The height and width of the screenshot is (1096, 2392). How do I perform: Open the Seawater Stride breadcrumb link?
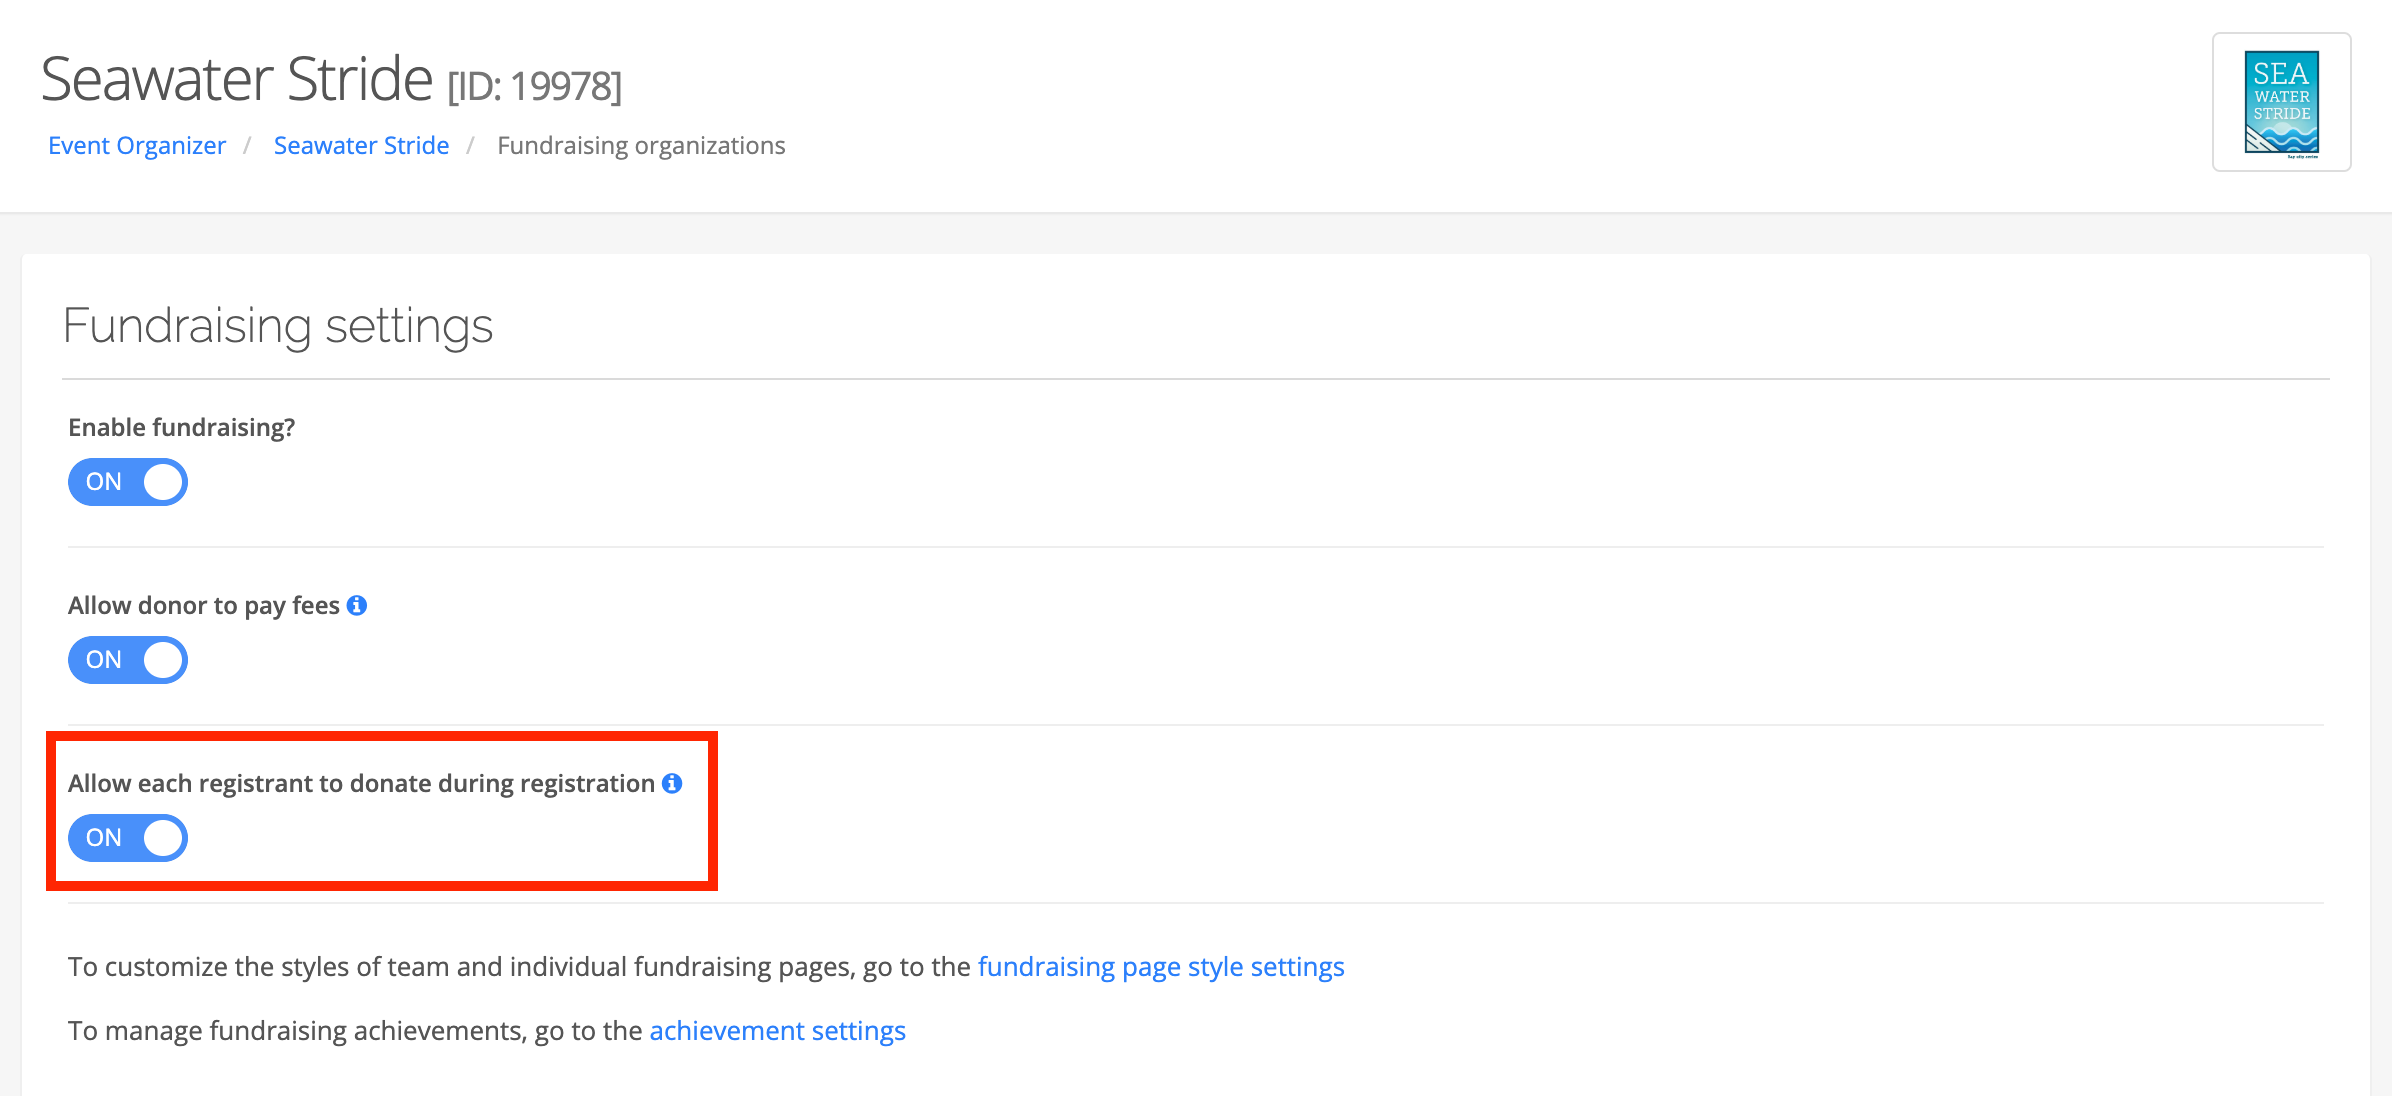click(361, 146)
